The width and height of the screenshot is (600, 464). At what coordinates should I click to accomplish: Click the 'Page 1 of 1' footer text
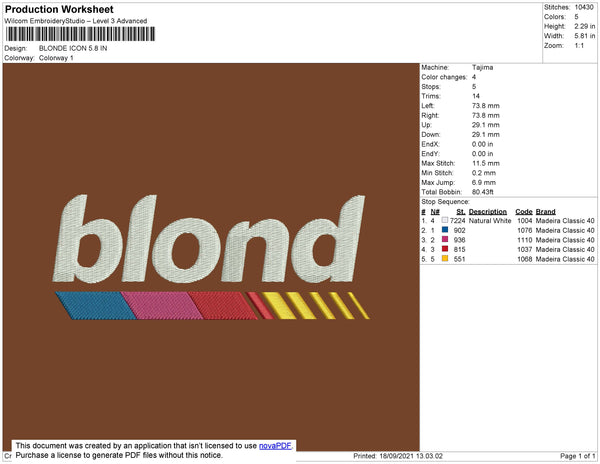(577, 456)
